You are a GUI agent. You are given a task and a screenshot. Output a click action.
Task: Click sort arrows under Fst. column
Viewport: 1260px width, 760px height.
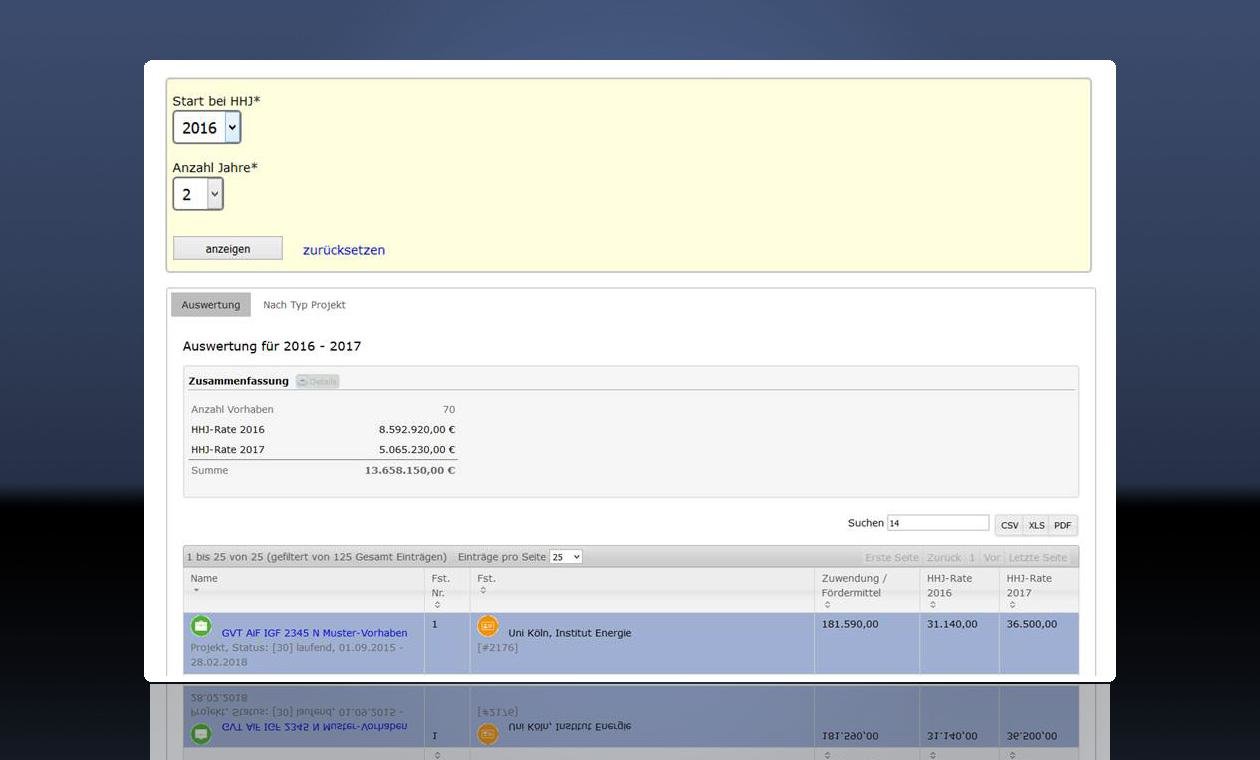[483, 591]
